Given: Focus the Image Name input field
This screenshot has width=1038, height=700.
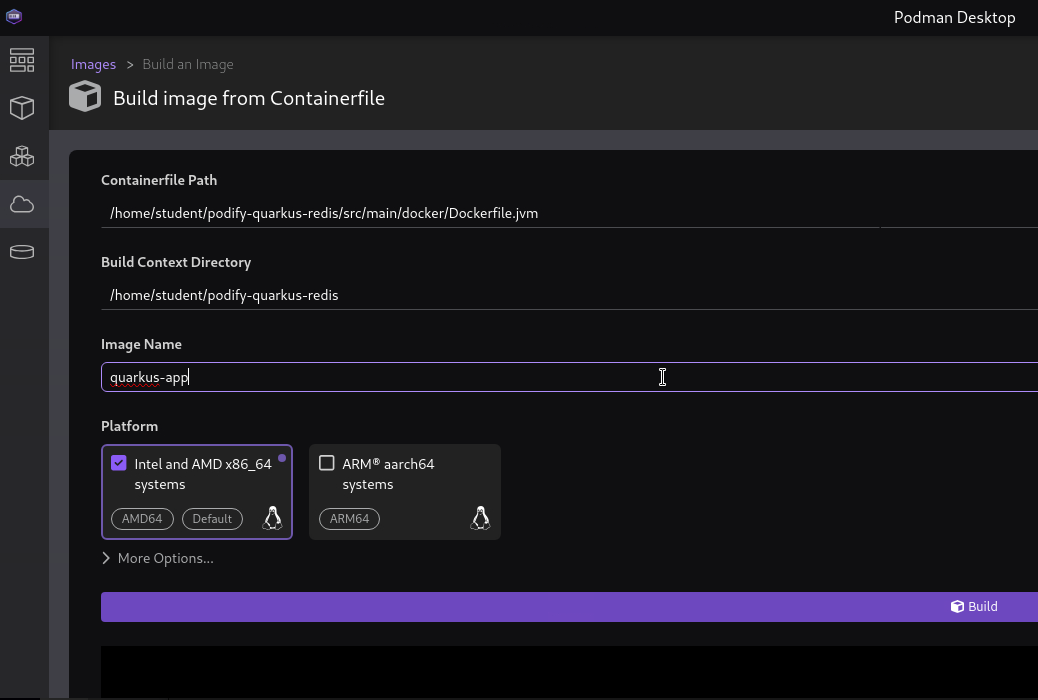Looking at the screenshot, I should 569,377.
